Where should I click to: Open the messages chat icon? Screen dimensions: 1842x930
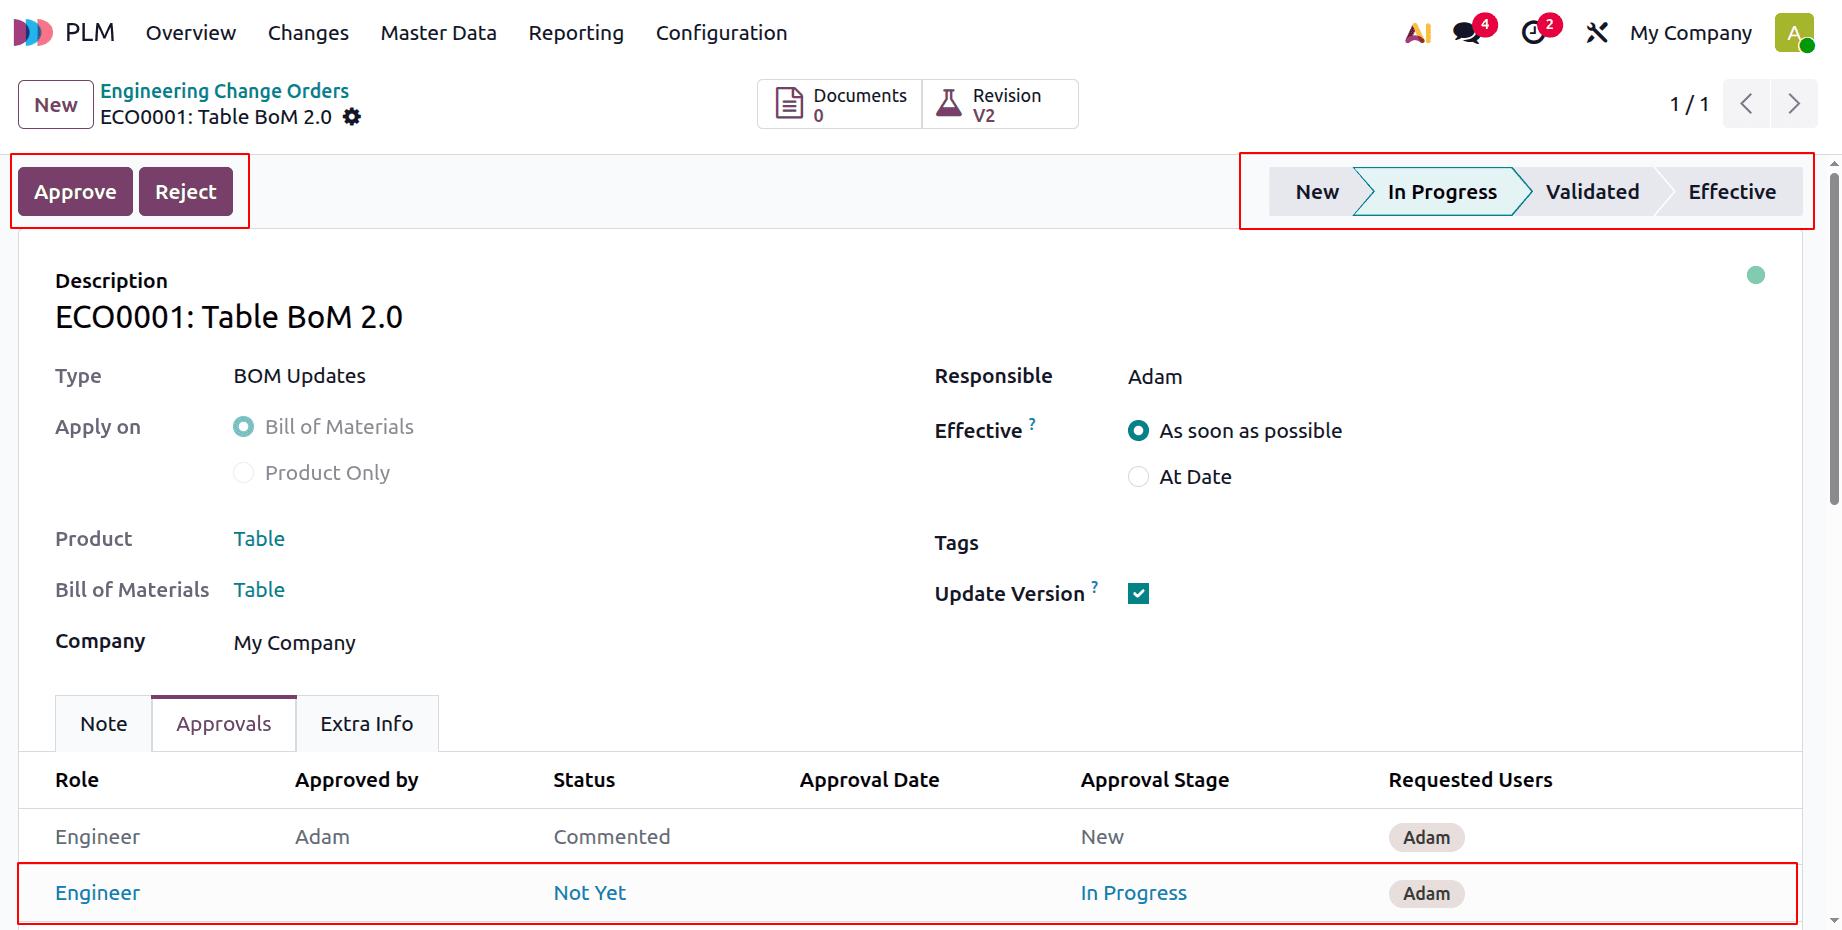(1467, 33)
